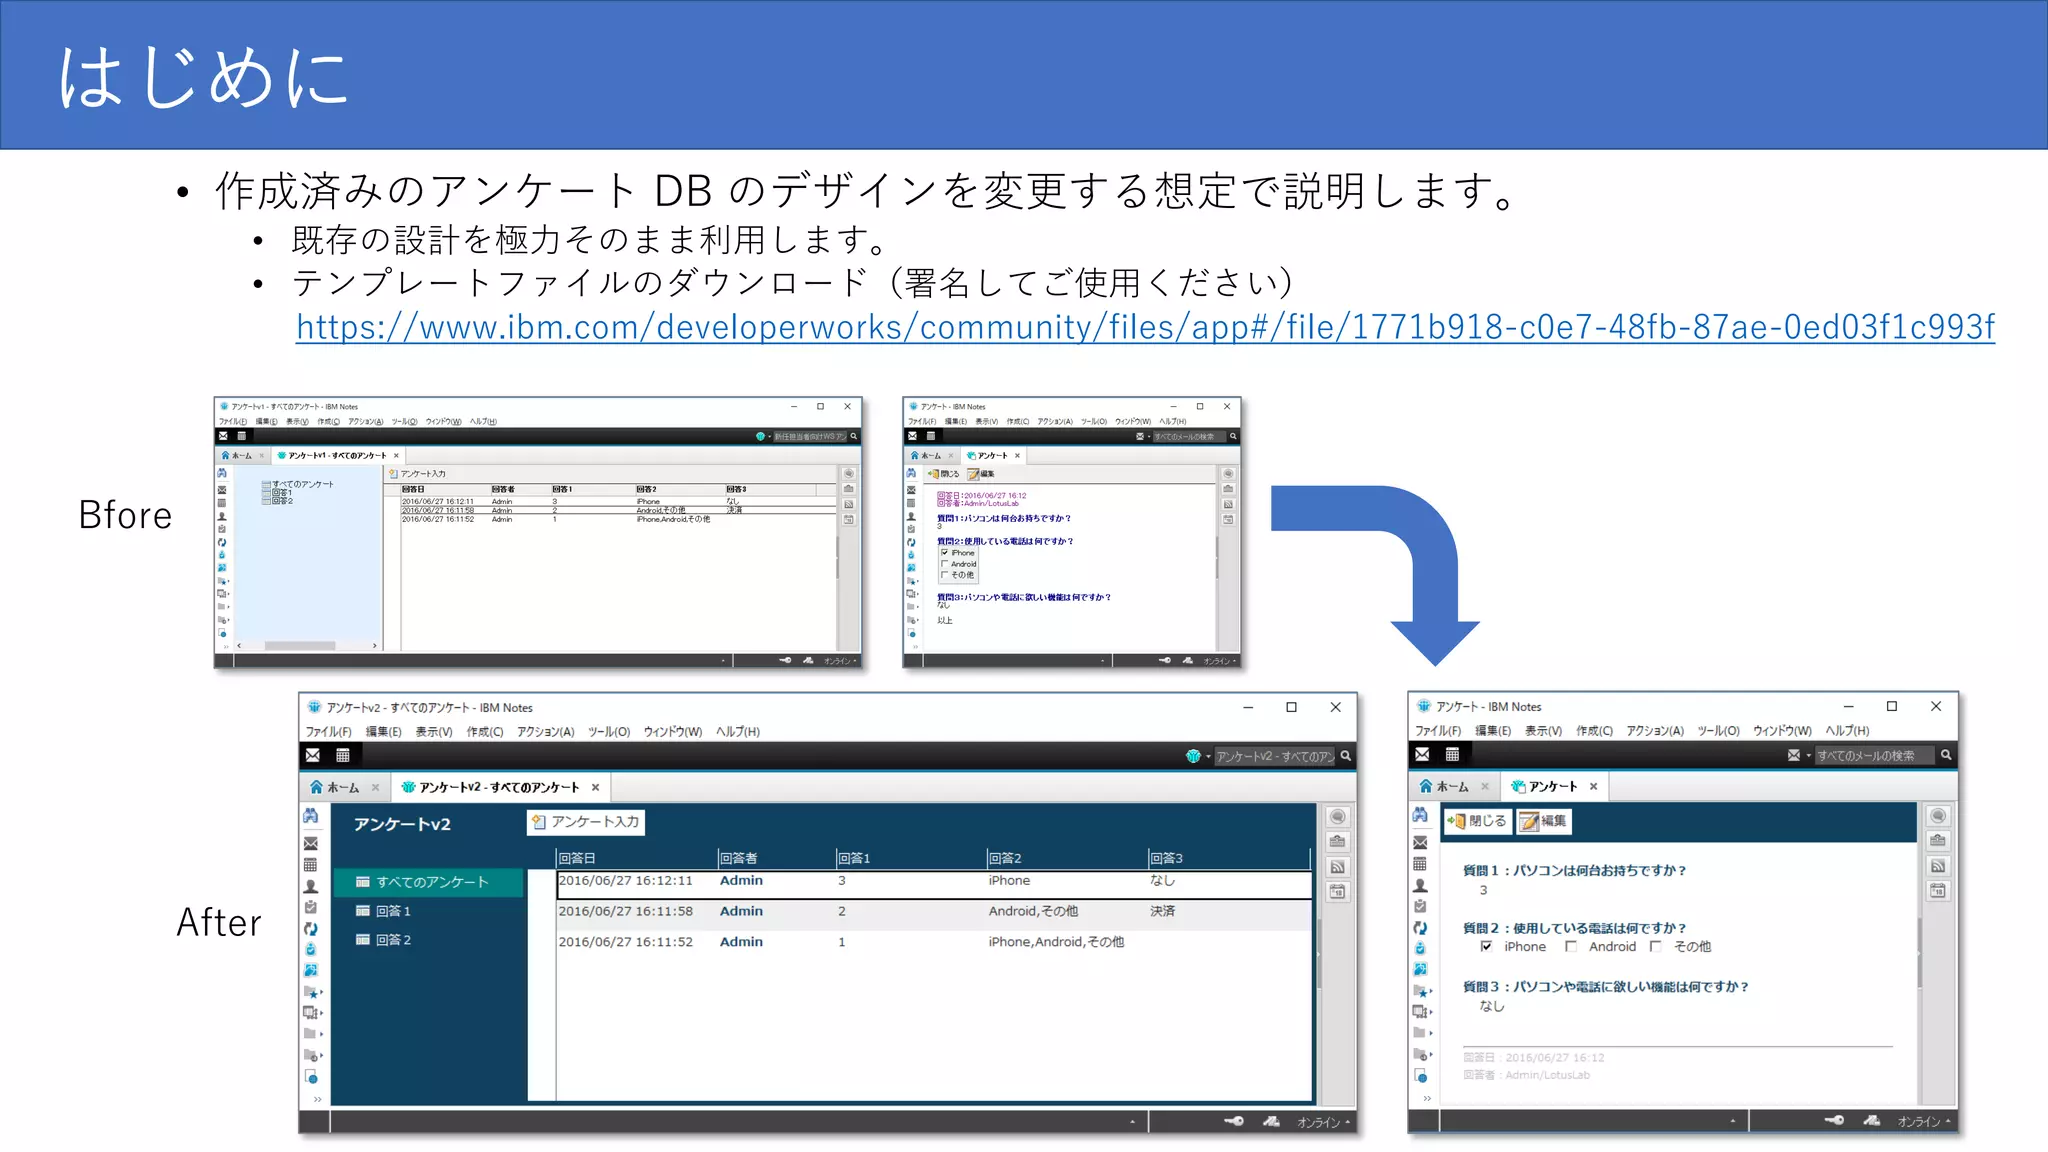Open ファイル(F) menu in アンケートv2 window
Screen dimensions: 2048x1152
pyautogui.click(x=328, y=732)
